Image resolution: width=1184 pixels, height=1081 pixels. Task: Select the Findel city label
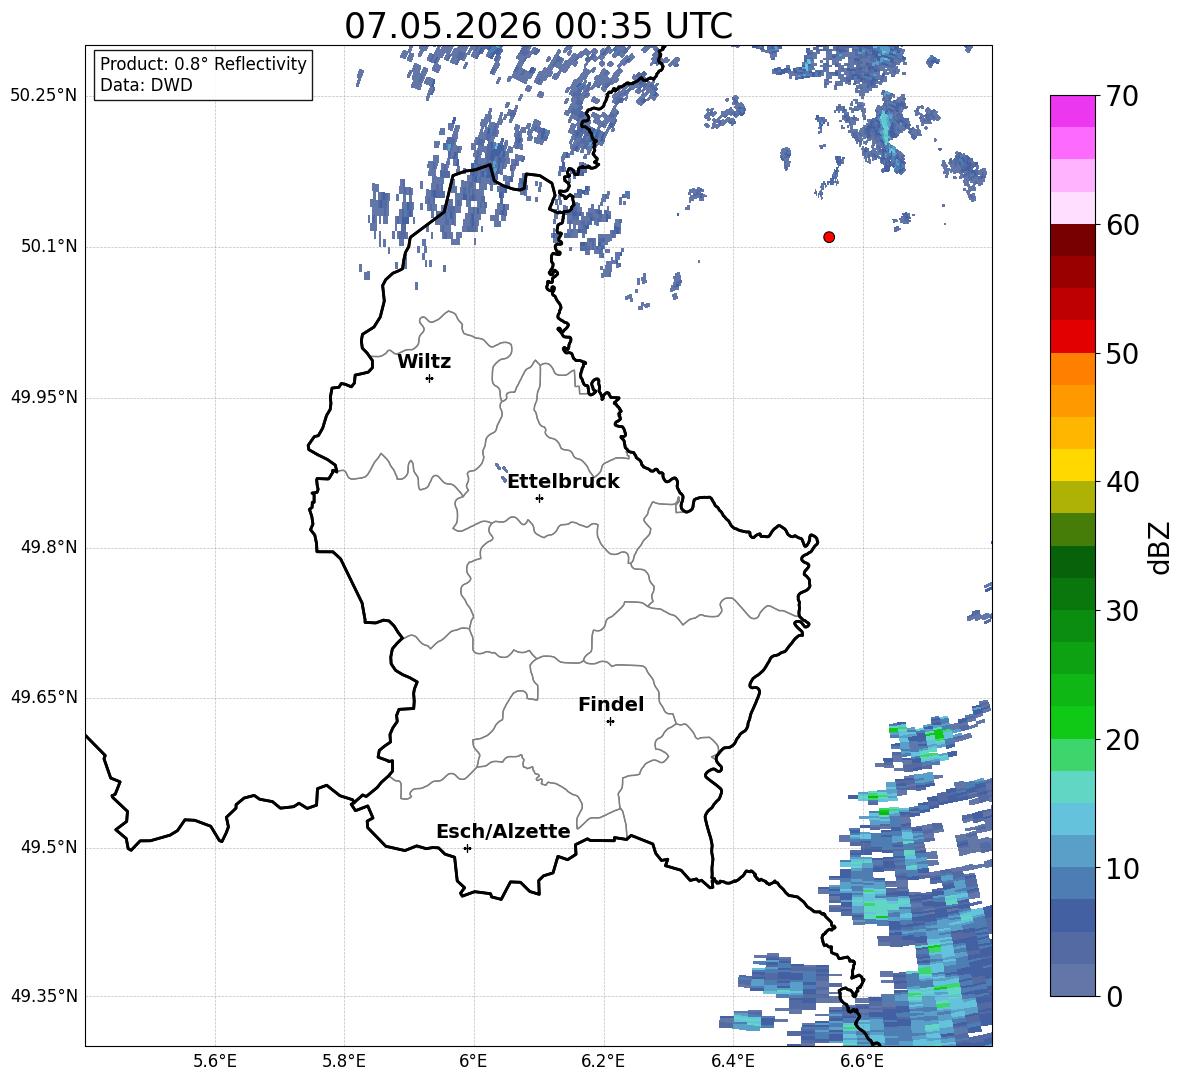click(611, 704)
